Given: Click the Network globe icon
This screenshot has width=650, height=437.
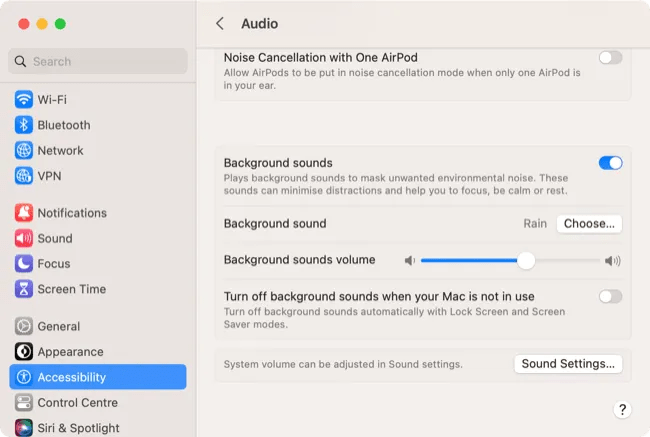Looking at the screenshot, I should point(24,150).
